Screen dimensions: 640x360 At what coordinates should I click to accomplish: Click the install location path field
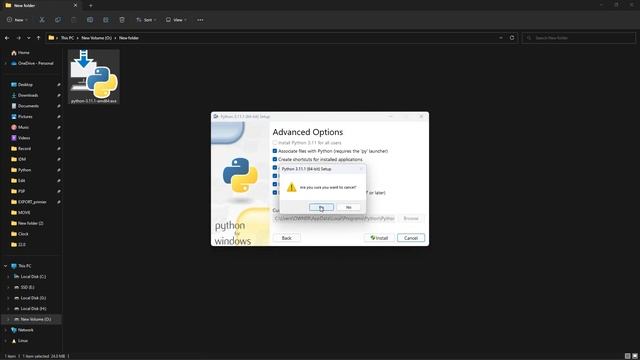click(x=334, y=218)
